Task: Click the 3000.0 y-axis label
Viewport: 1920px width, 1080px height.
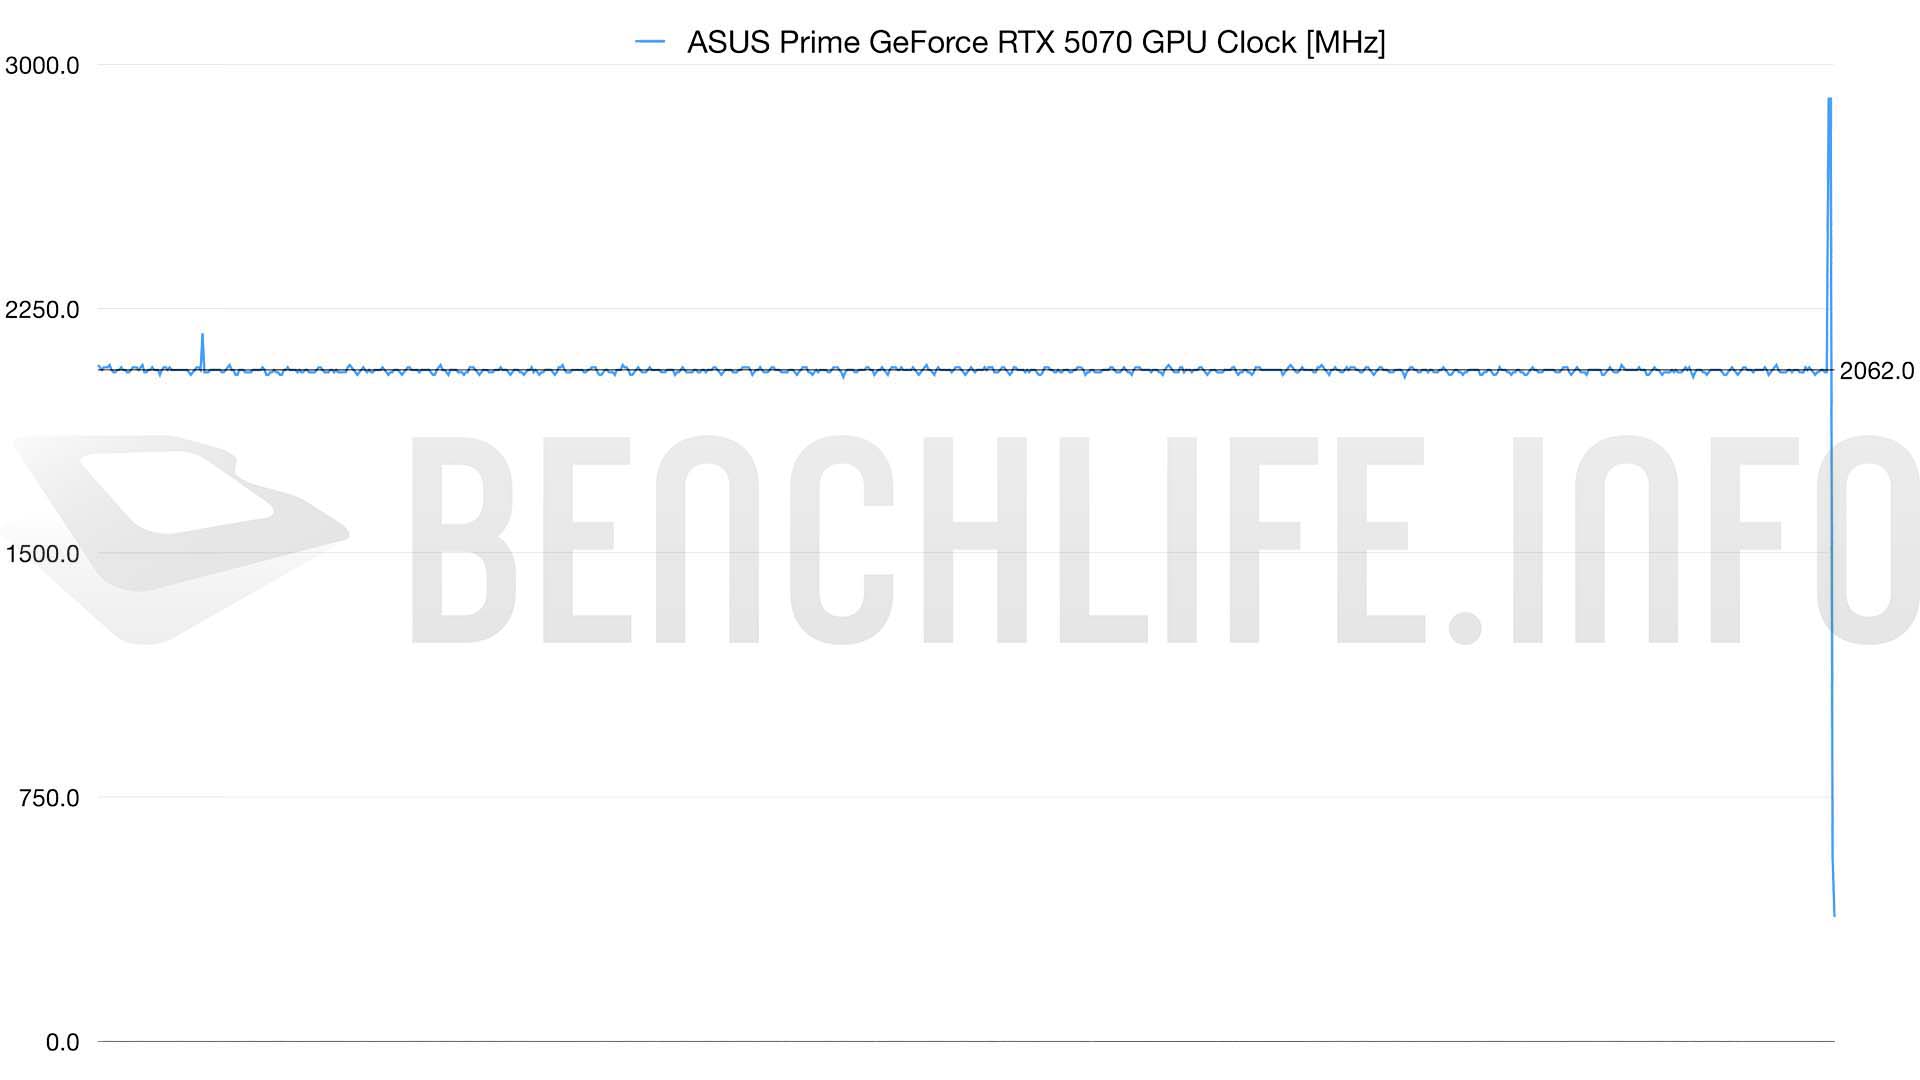Action: click(42, 66)
